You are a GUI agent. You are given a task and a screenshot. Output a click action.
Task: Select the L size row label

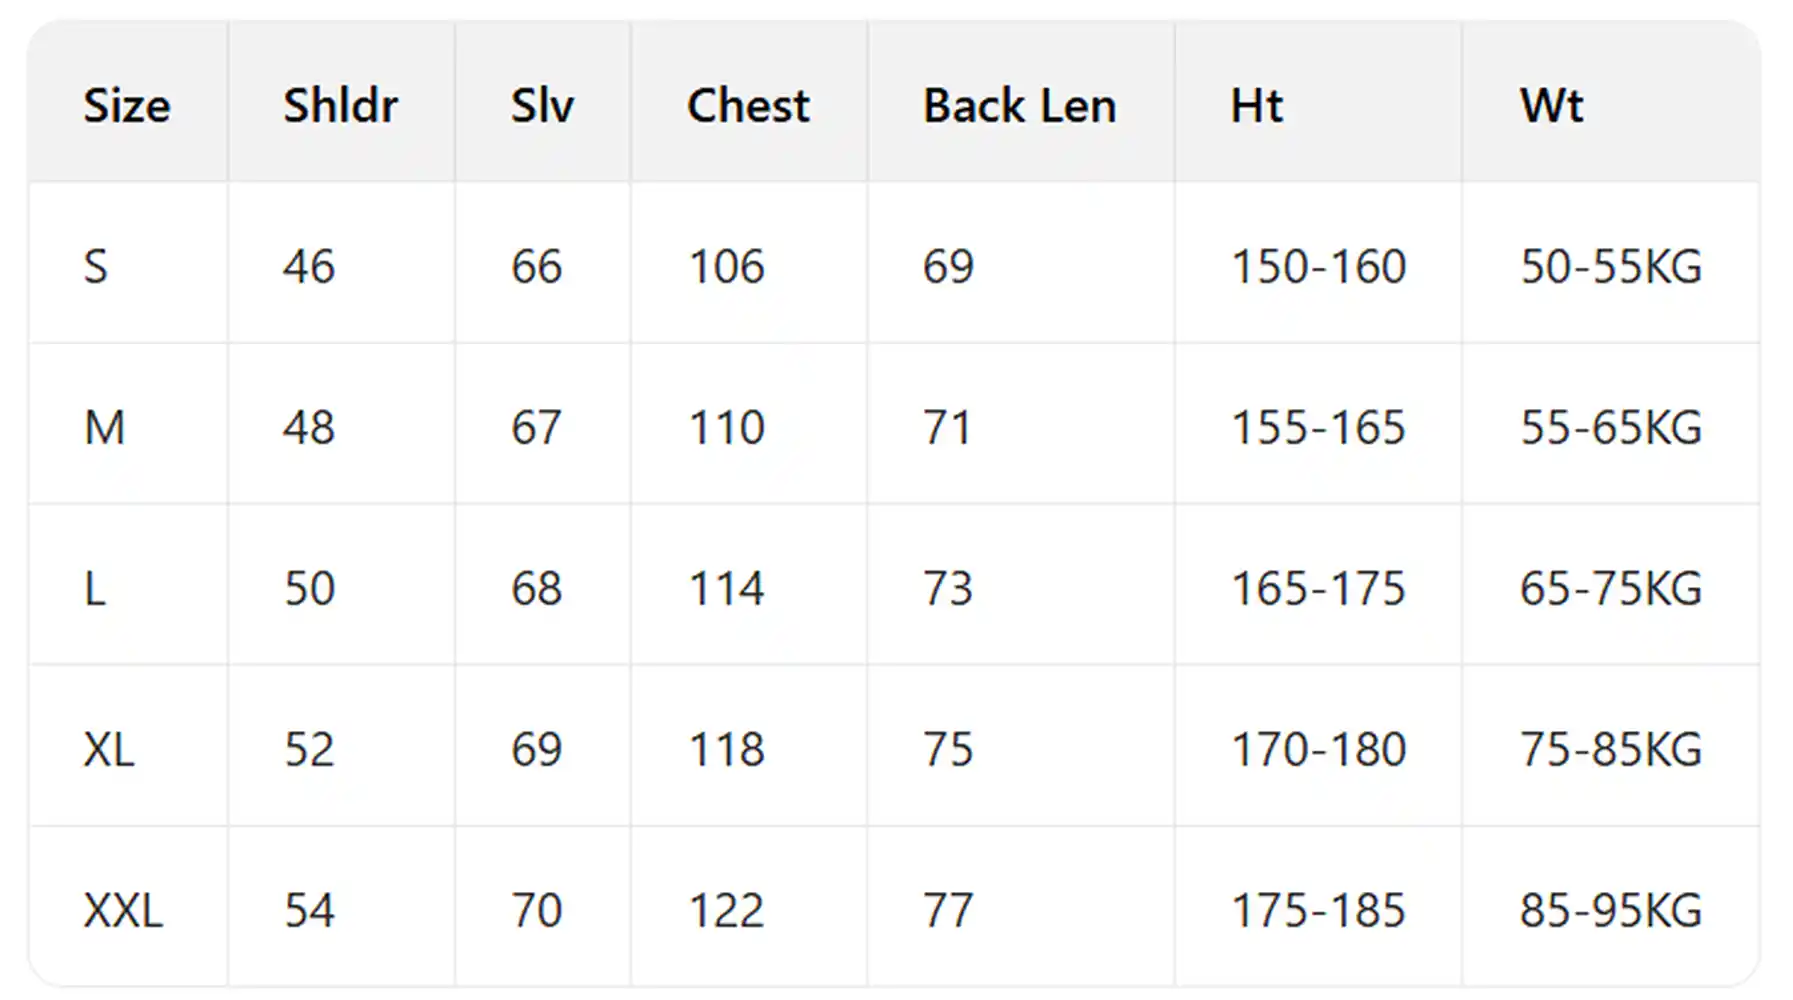[x=94, y=589]
